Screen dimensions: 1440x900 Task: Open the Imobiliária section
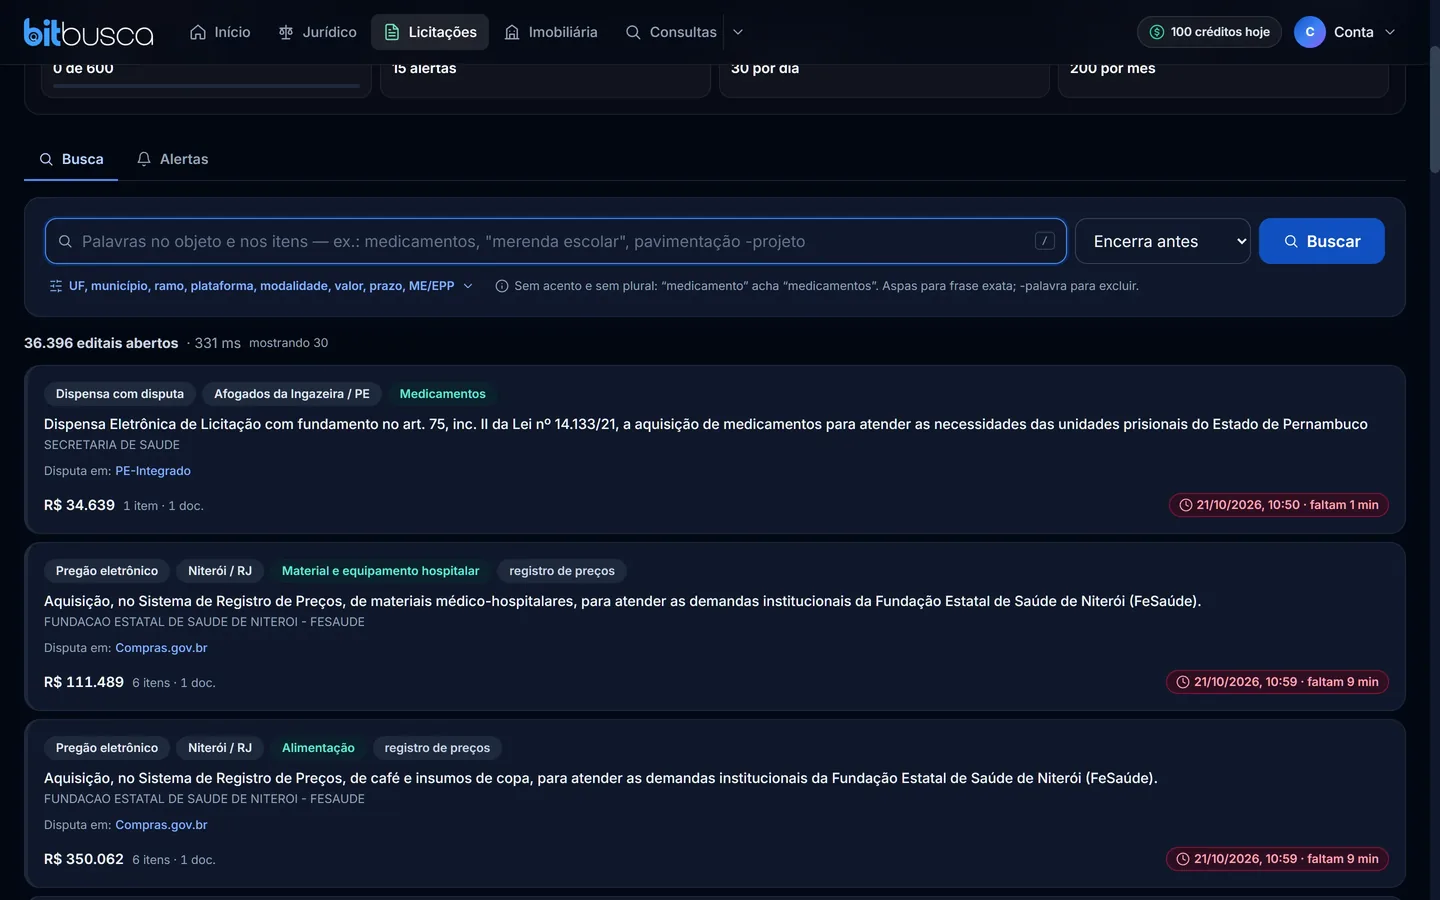[x=551, y=32]
